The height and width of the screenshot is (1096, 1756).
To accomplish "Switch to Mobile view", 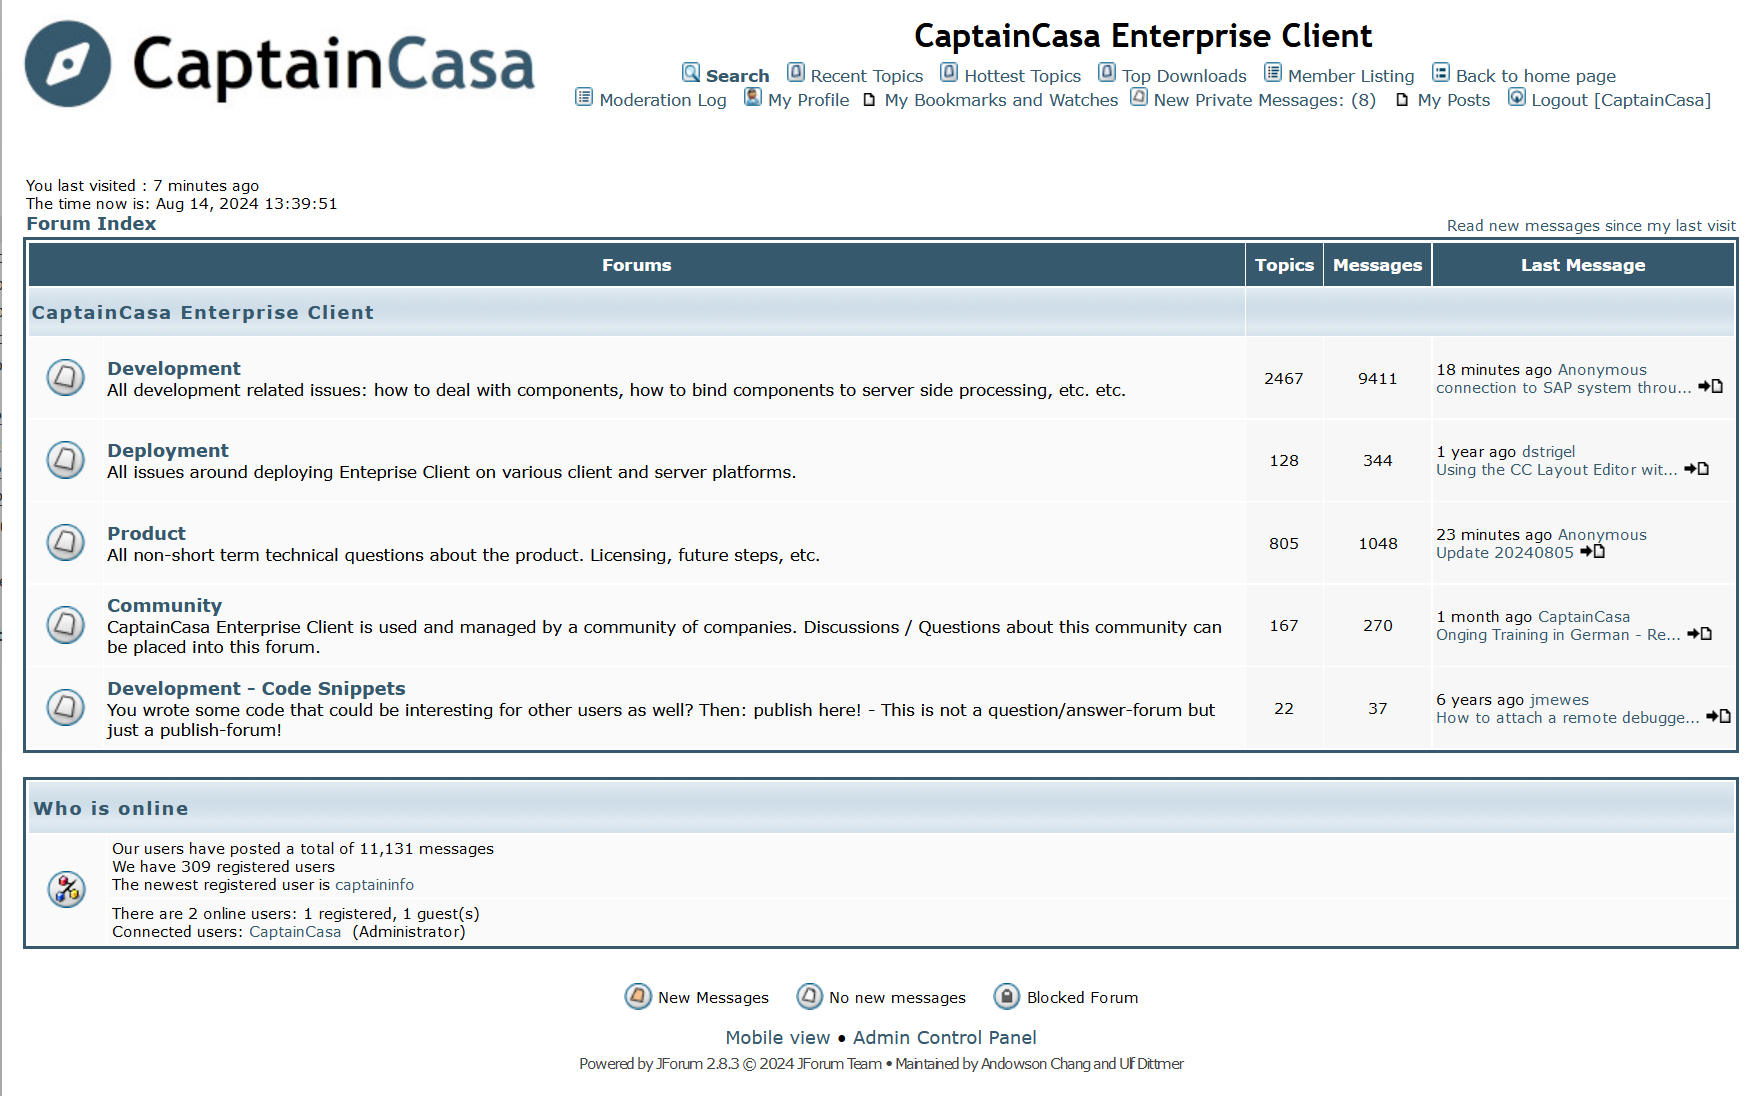I will pos(777,1037).
